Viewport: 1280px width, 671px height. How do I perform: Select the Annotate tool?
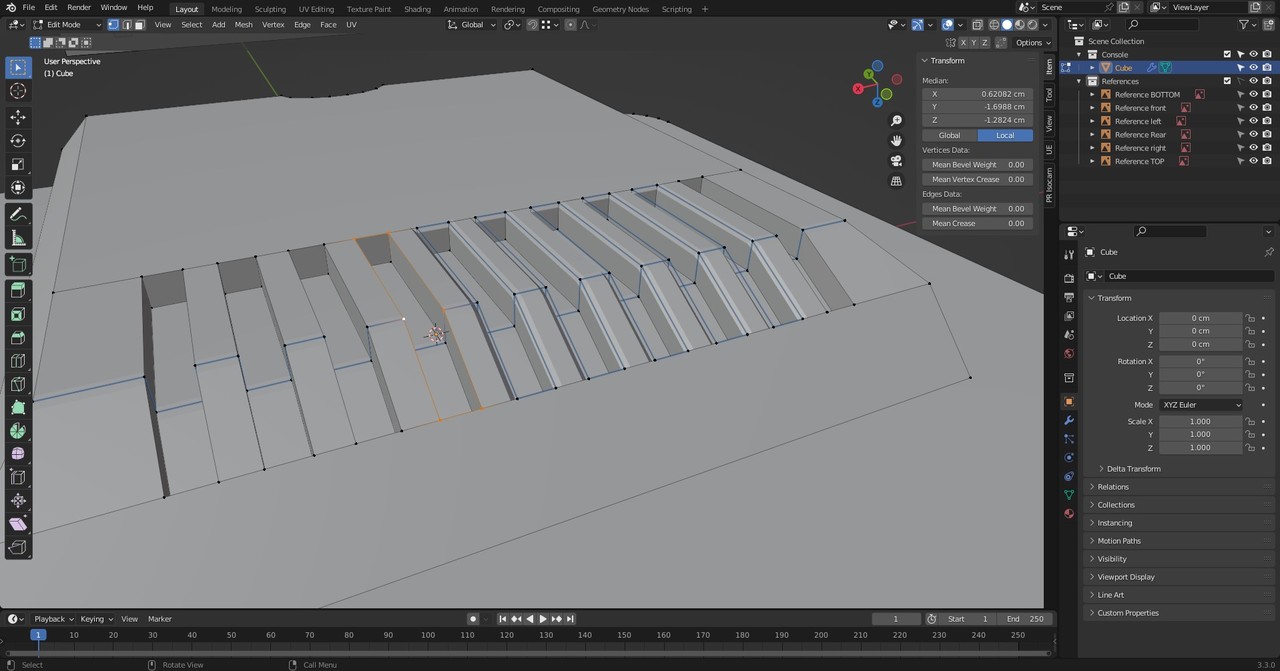point(17,213)
